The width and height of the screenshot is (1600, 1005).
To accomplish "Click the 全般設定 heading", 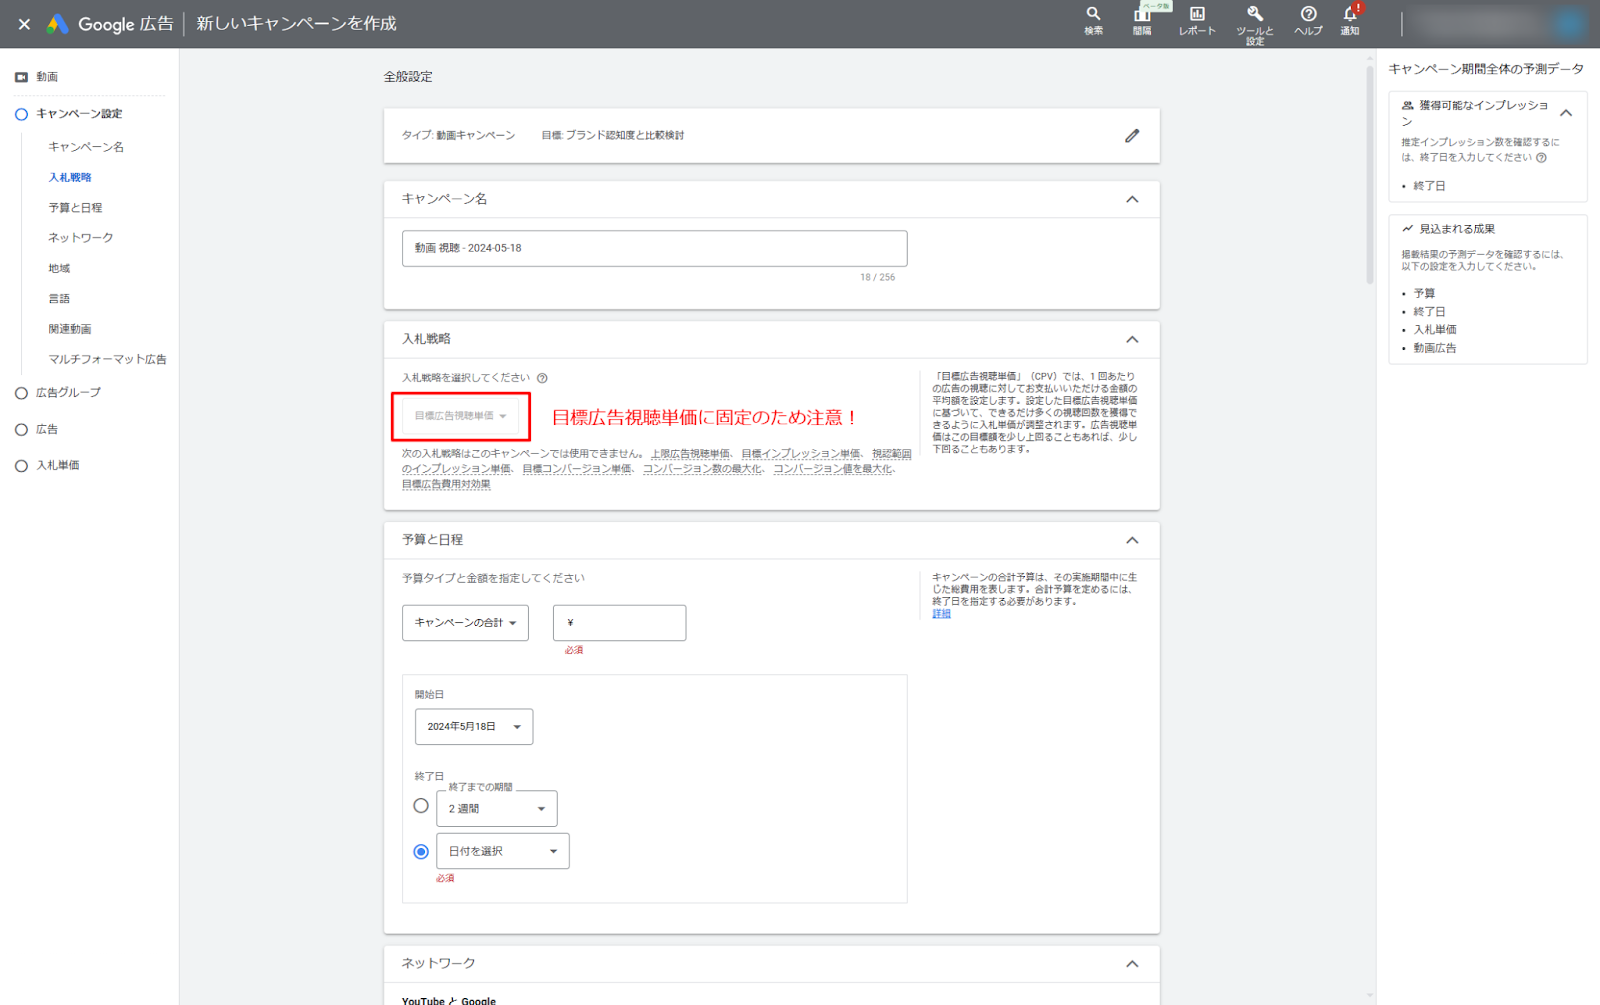I will coord(408,77).
